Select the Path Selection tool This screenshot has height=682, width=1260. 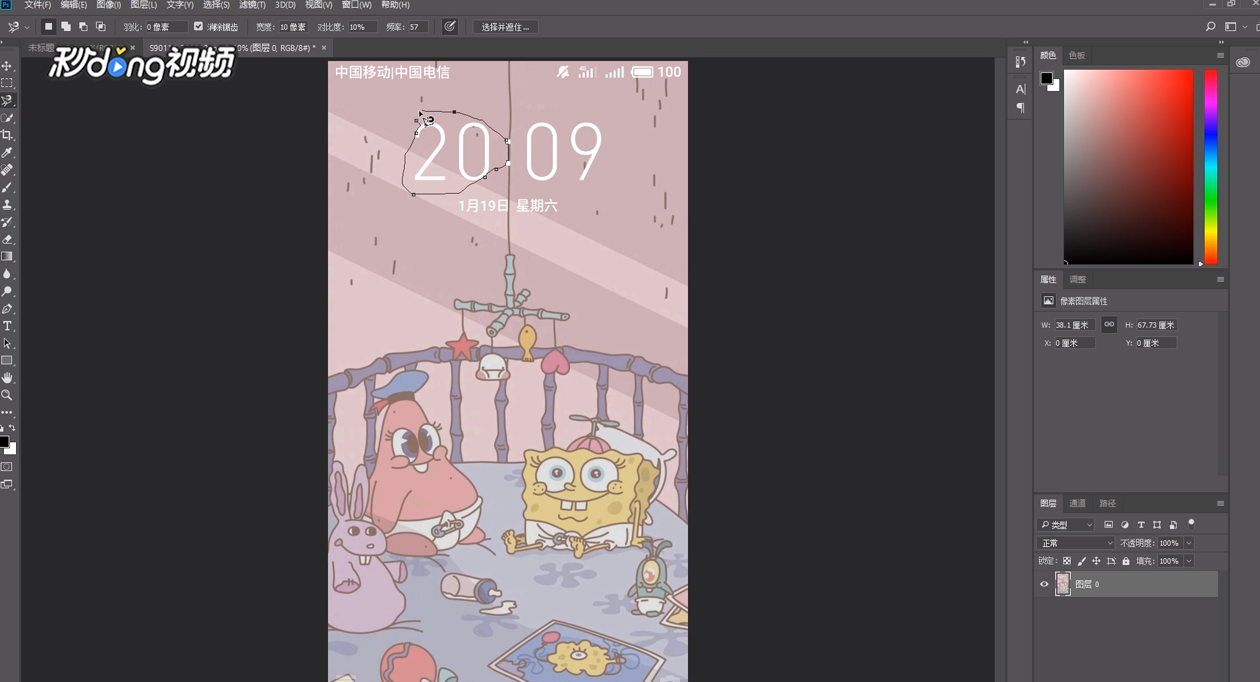click(7, 343)
